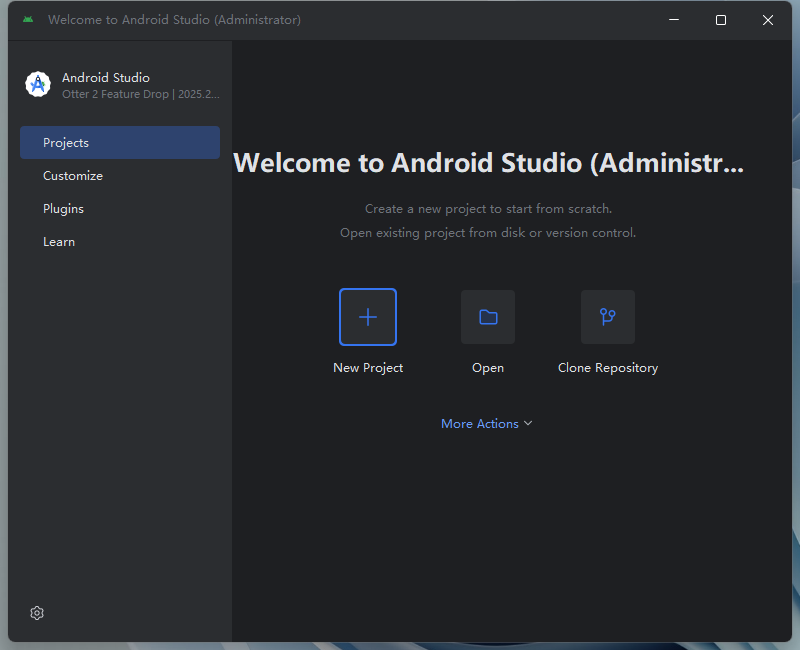Go to the Learn tab
Screen dimensions: 800x650
pos(120,242)
